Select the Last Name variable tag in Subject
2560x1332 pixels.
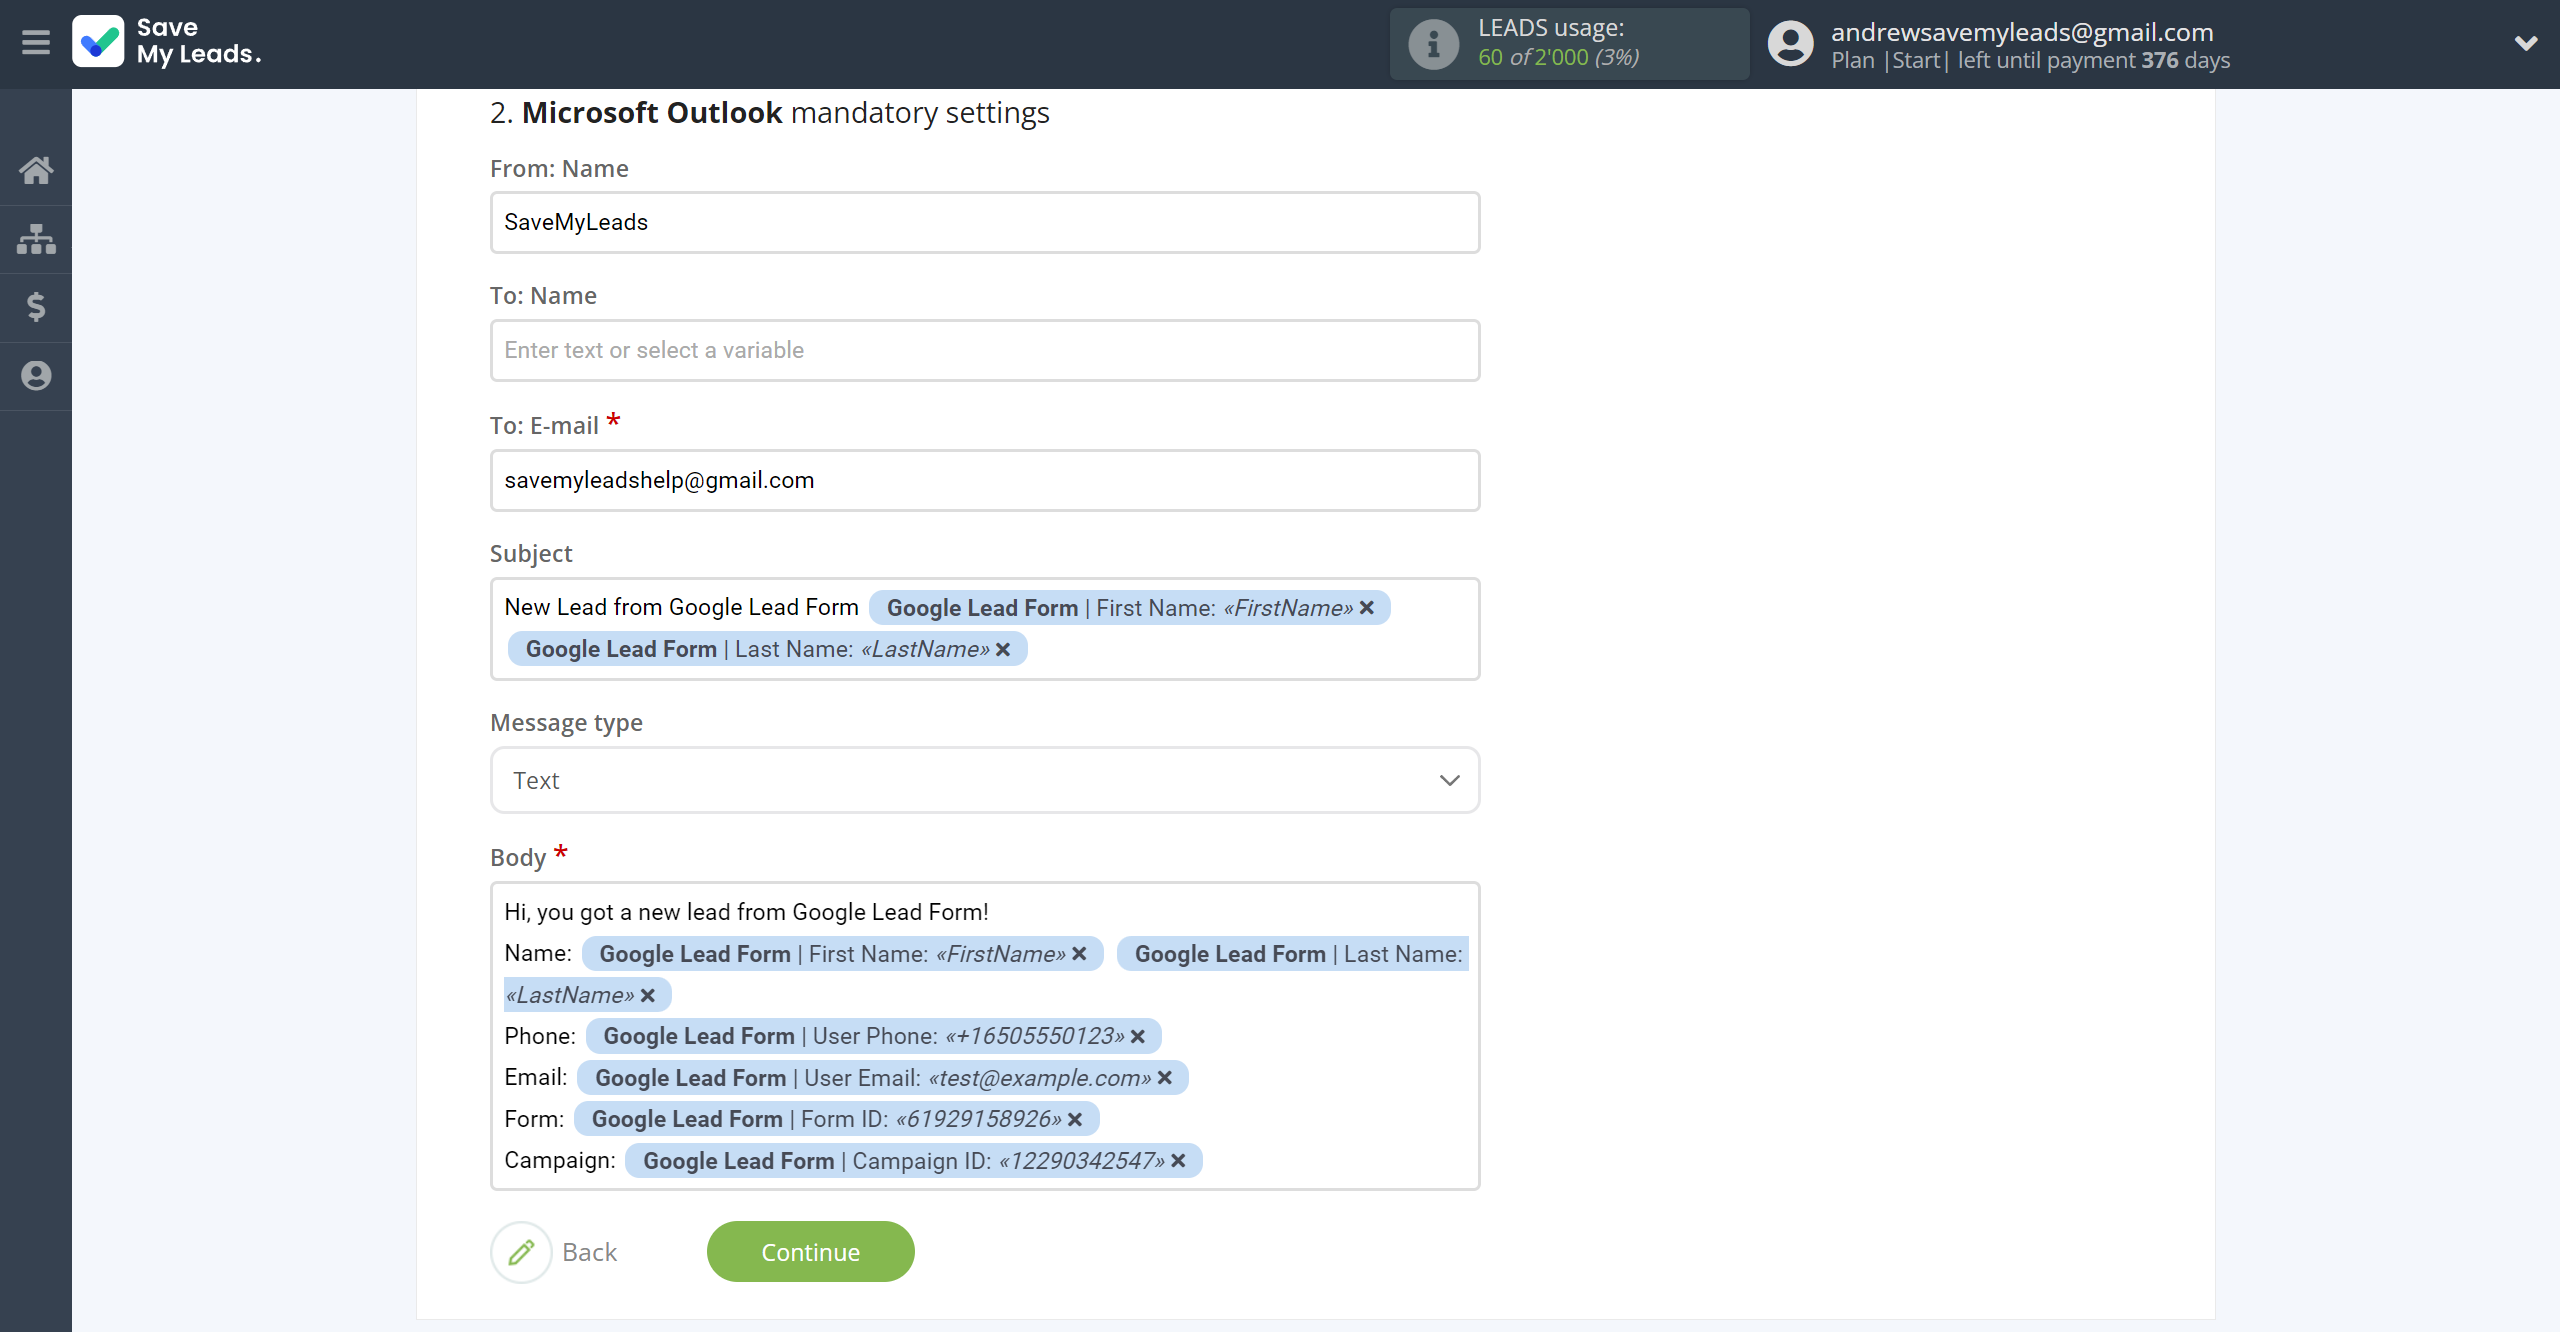click(x=767, y=649)
